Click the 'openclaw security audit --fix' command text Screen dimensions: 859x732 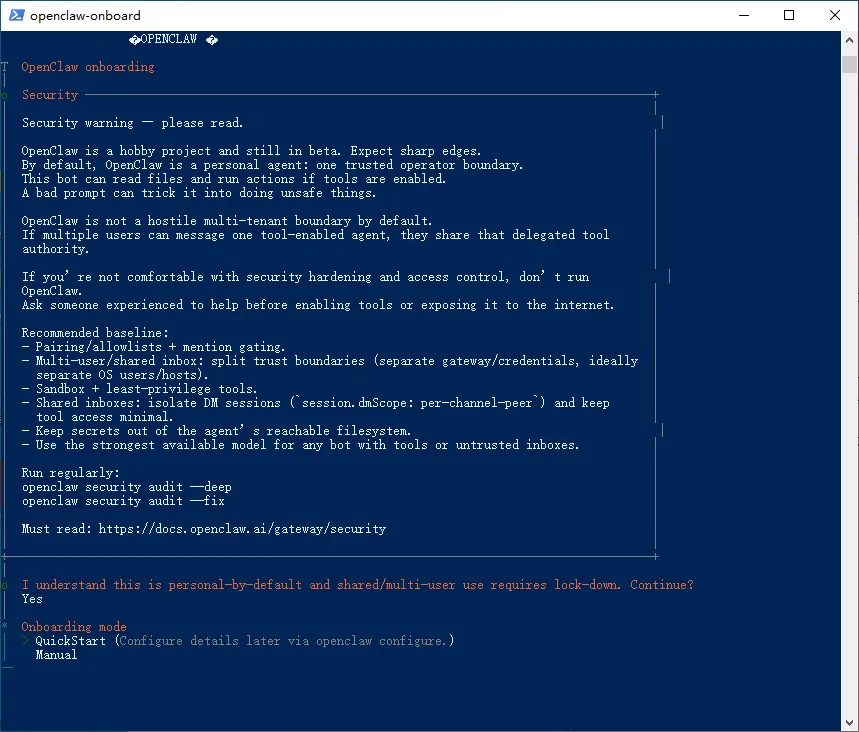tap(123, 501)
